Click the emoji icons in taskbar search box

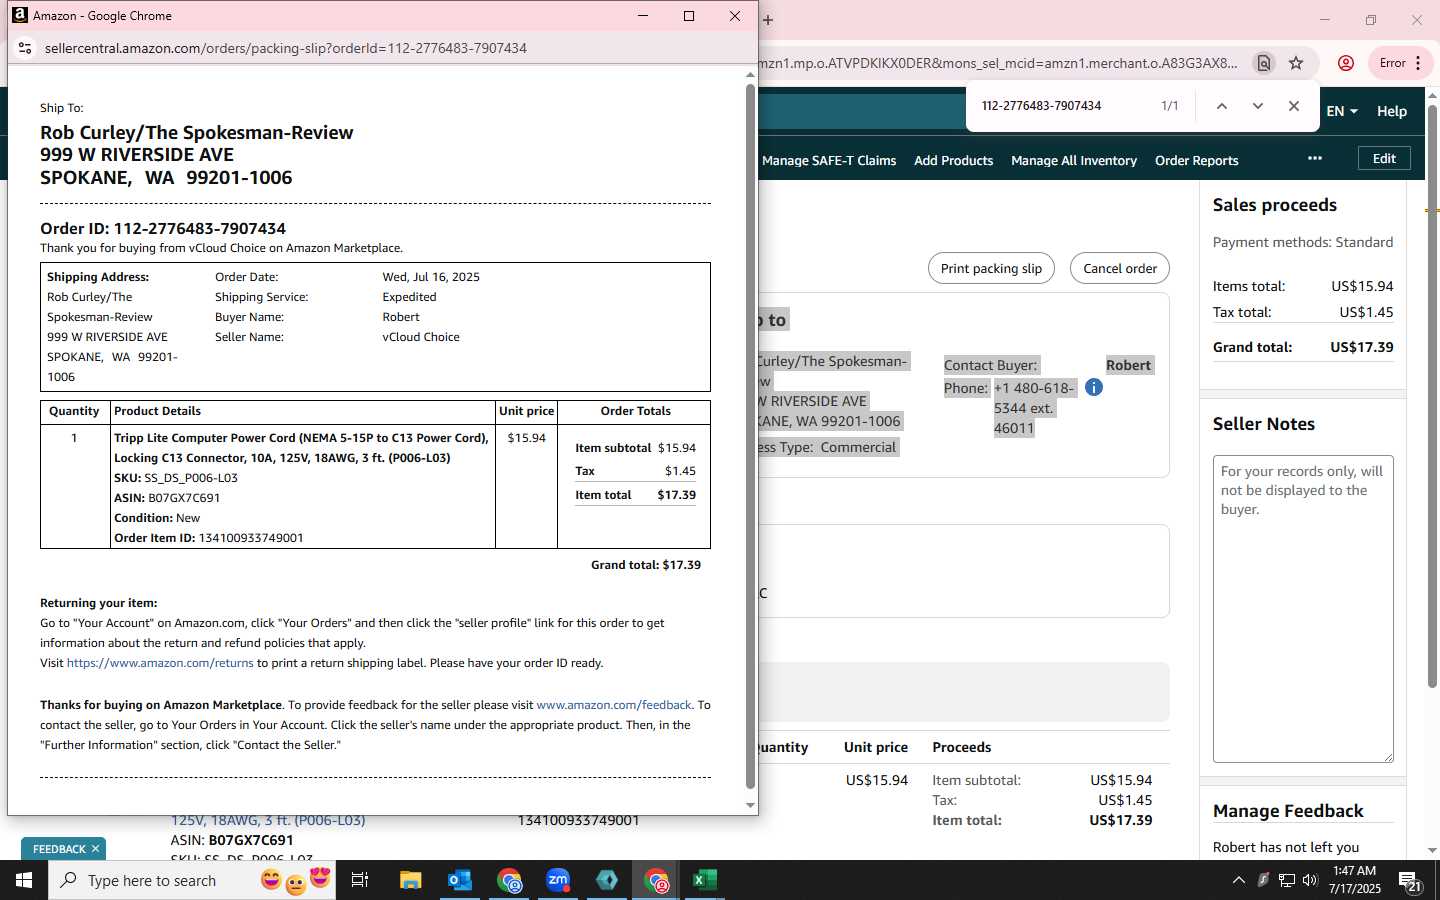(295, 880)
